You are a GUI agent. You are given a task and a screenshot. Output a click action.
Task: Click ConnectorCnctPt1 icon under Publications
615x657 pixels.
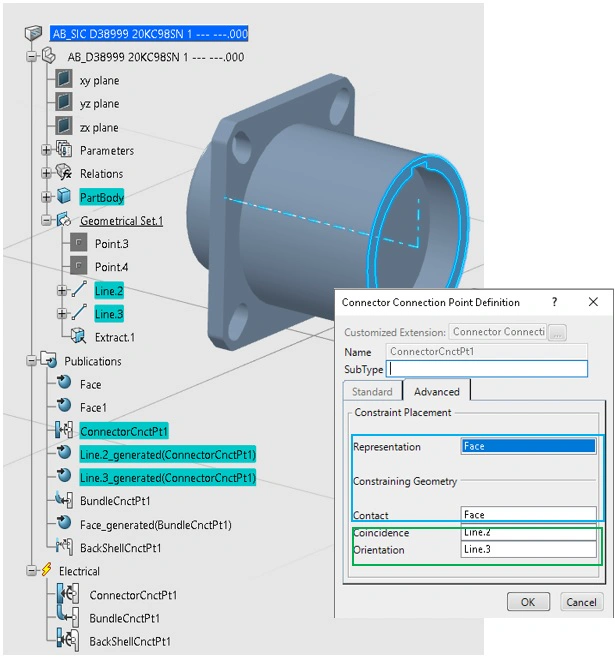point(64,430)
